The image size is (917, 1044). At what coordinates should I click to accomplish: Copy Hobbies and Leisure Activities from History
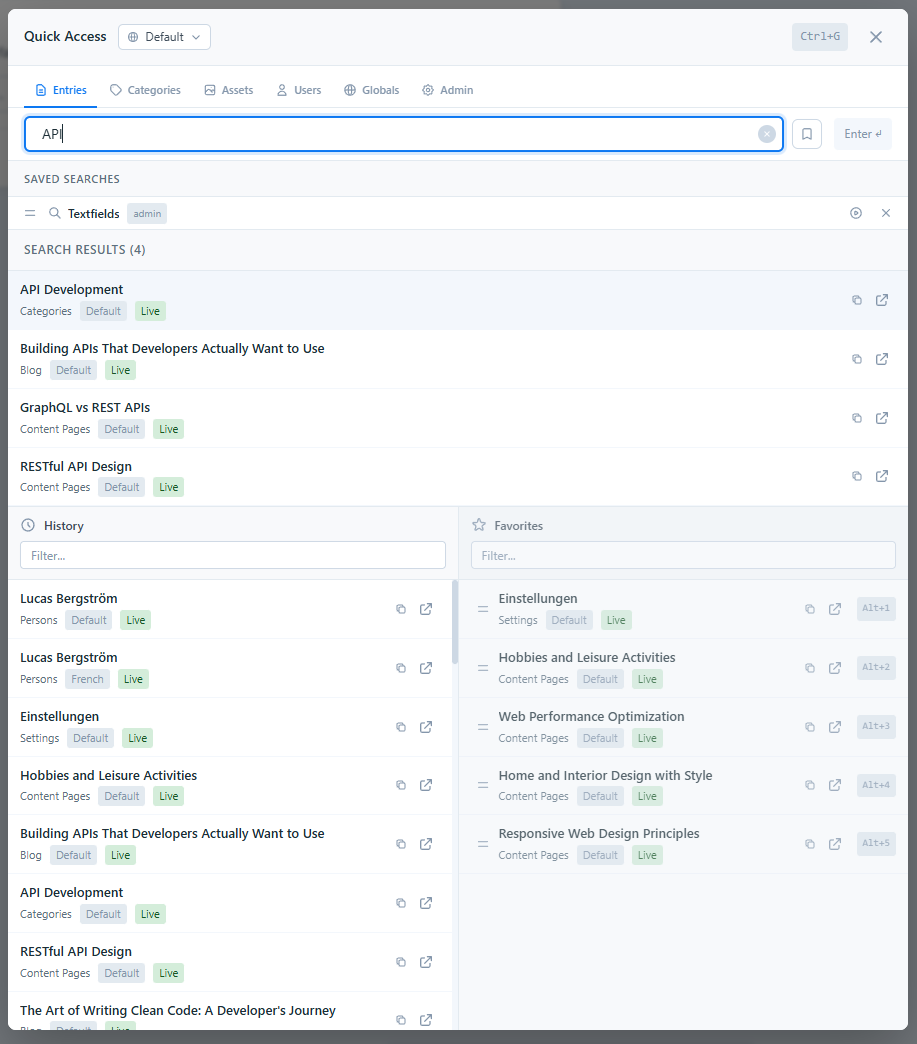pyautogui.click(x=400, y=785)
